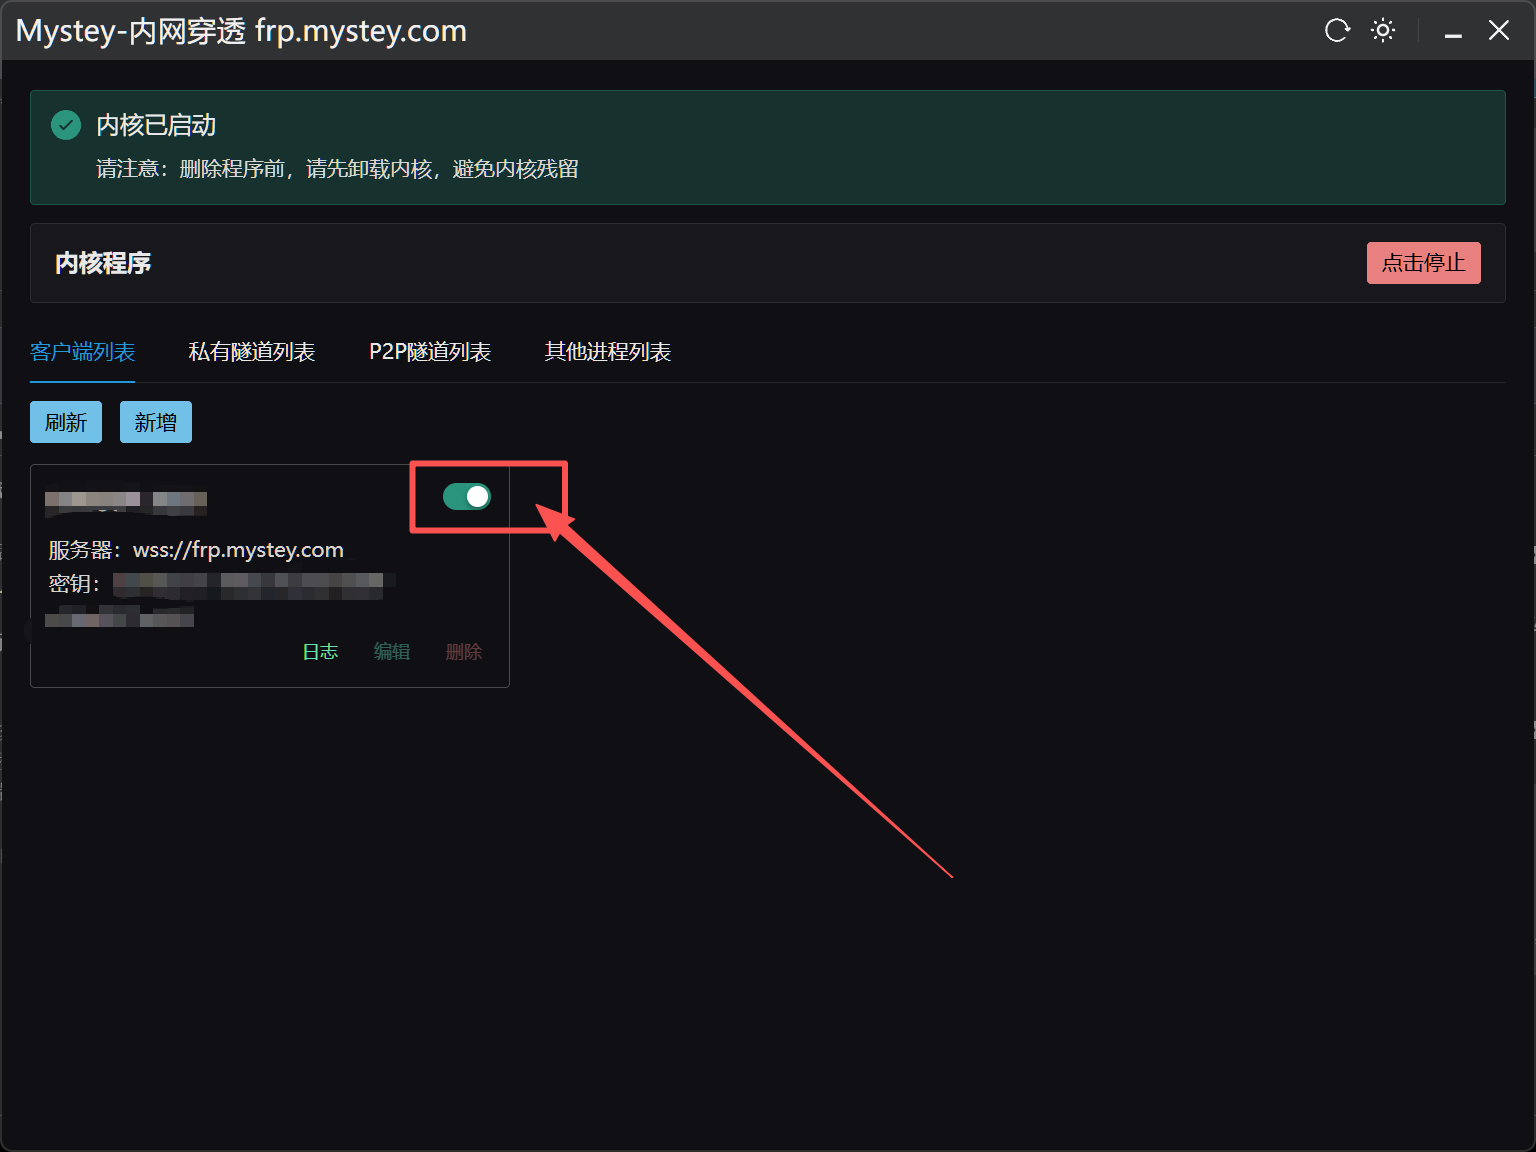
Task: Click 编辑 to edit the client
Action: [392, 652]
